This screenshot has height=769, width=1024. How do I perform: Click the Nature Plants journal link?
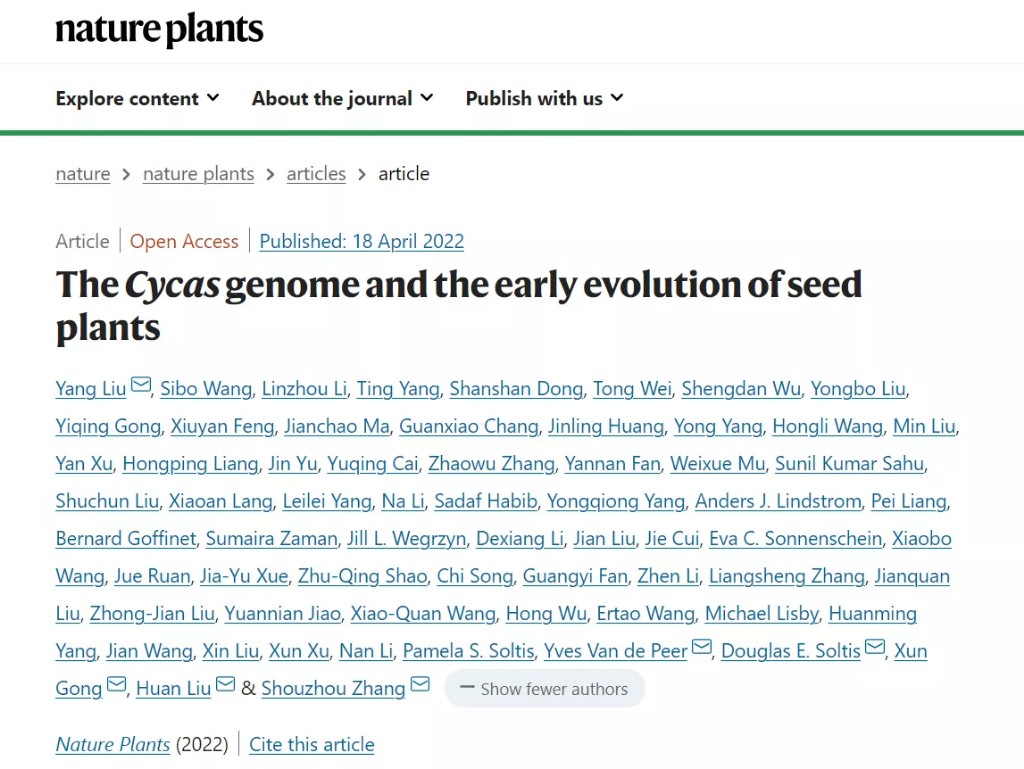tap(113, 745)
